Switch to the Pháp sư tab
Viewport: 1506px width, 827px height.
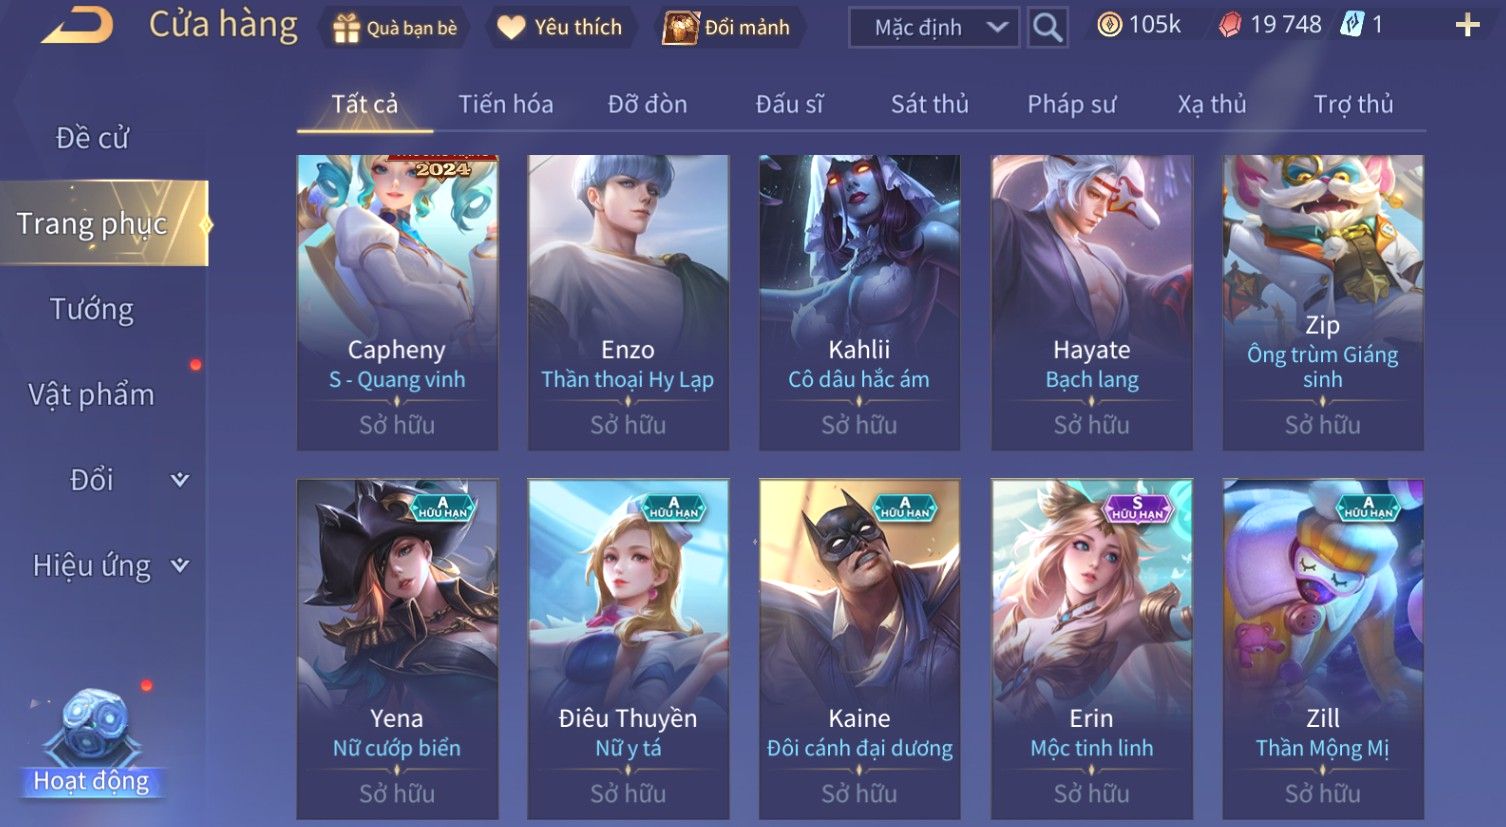pos(1072,104)
